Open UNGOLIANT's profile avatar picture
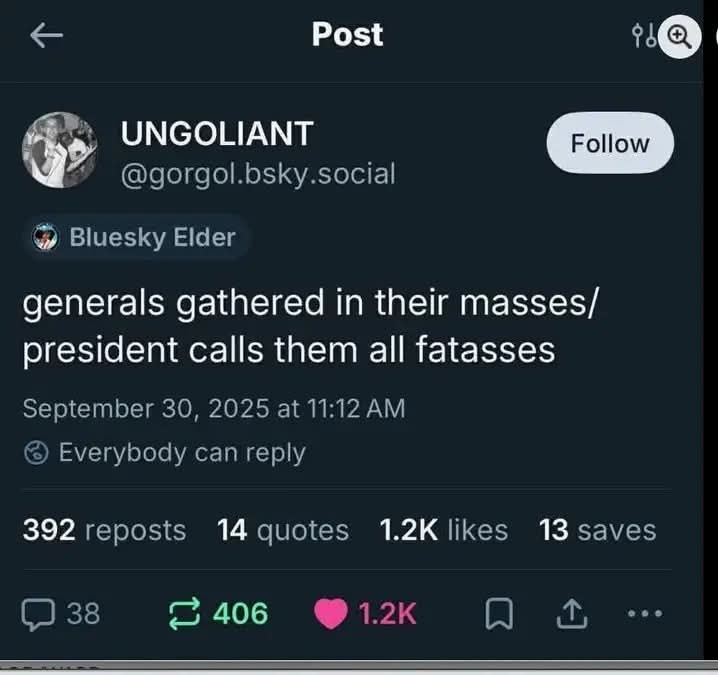The height and width of the screenshot is (675, 718). point(60,150)
